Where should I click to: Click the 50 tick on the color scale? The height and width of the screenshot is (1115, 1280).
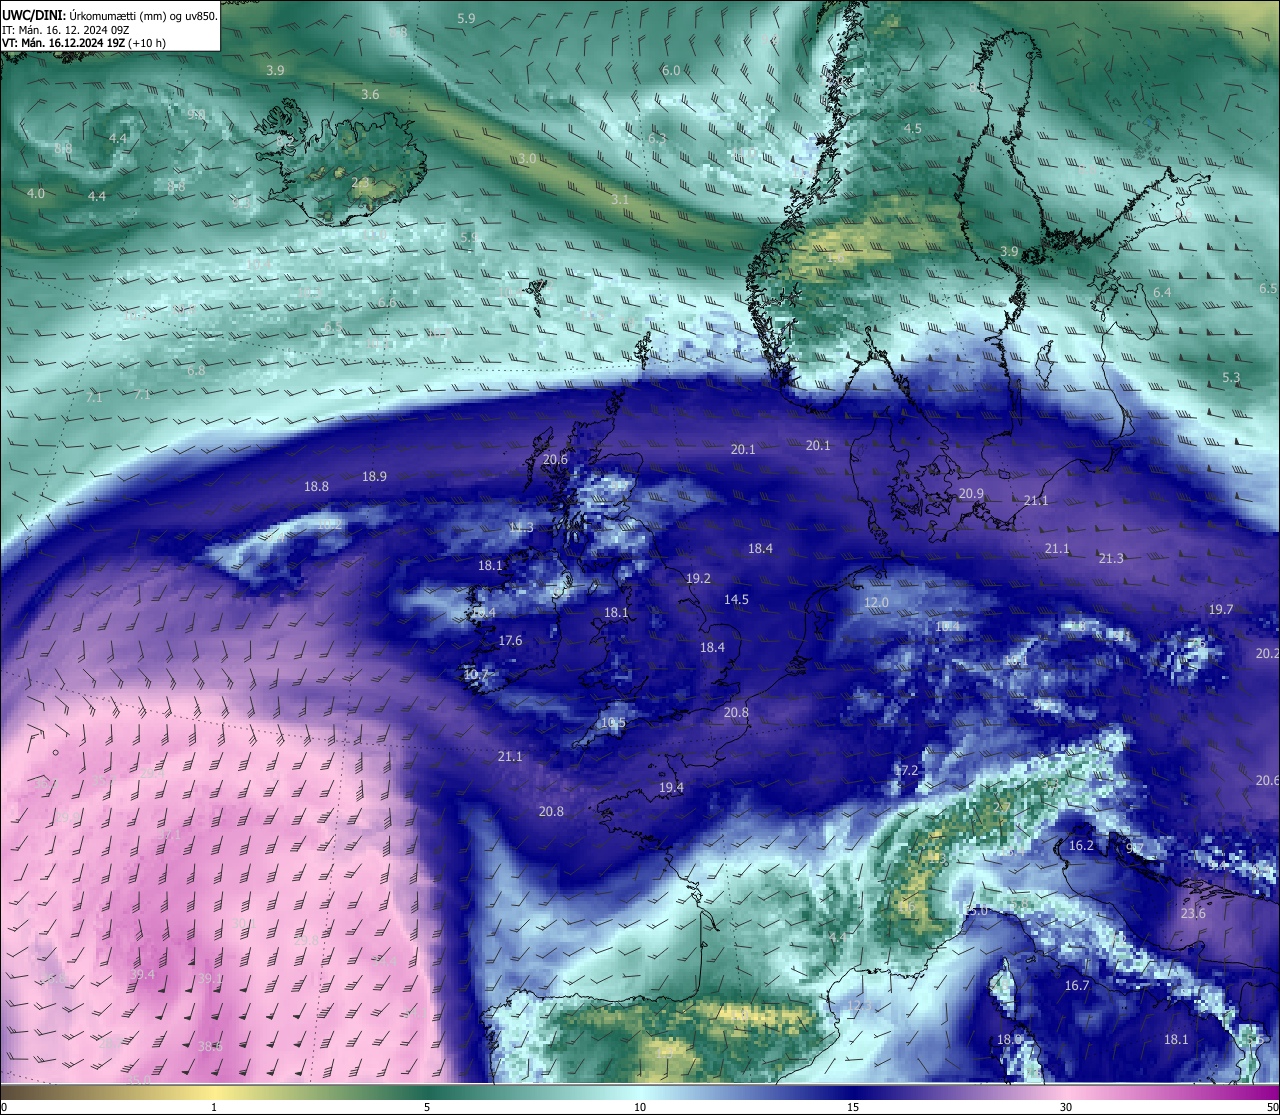[x=1272, y=1107]
